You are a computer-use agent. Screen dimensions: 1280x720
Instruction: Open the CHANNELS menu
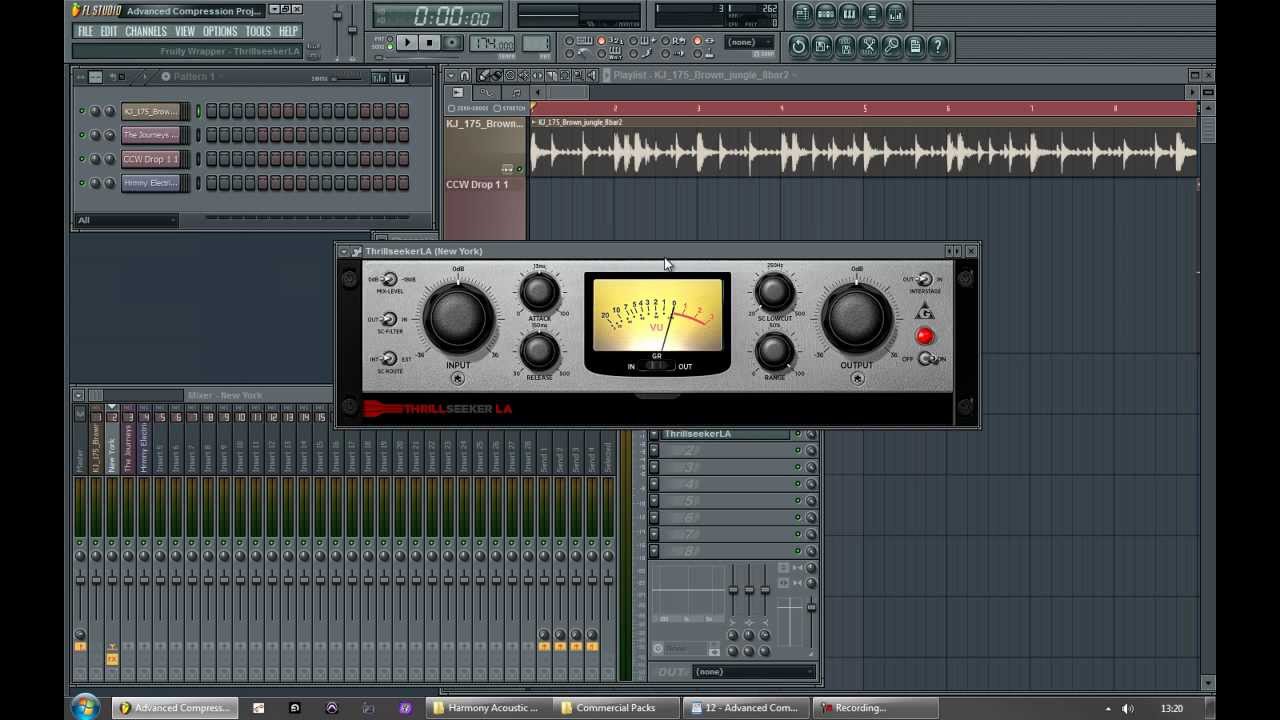(146, 31)
